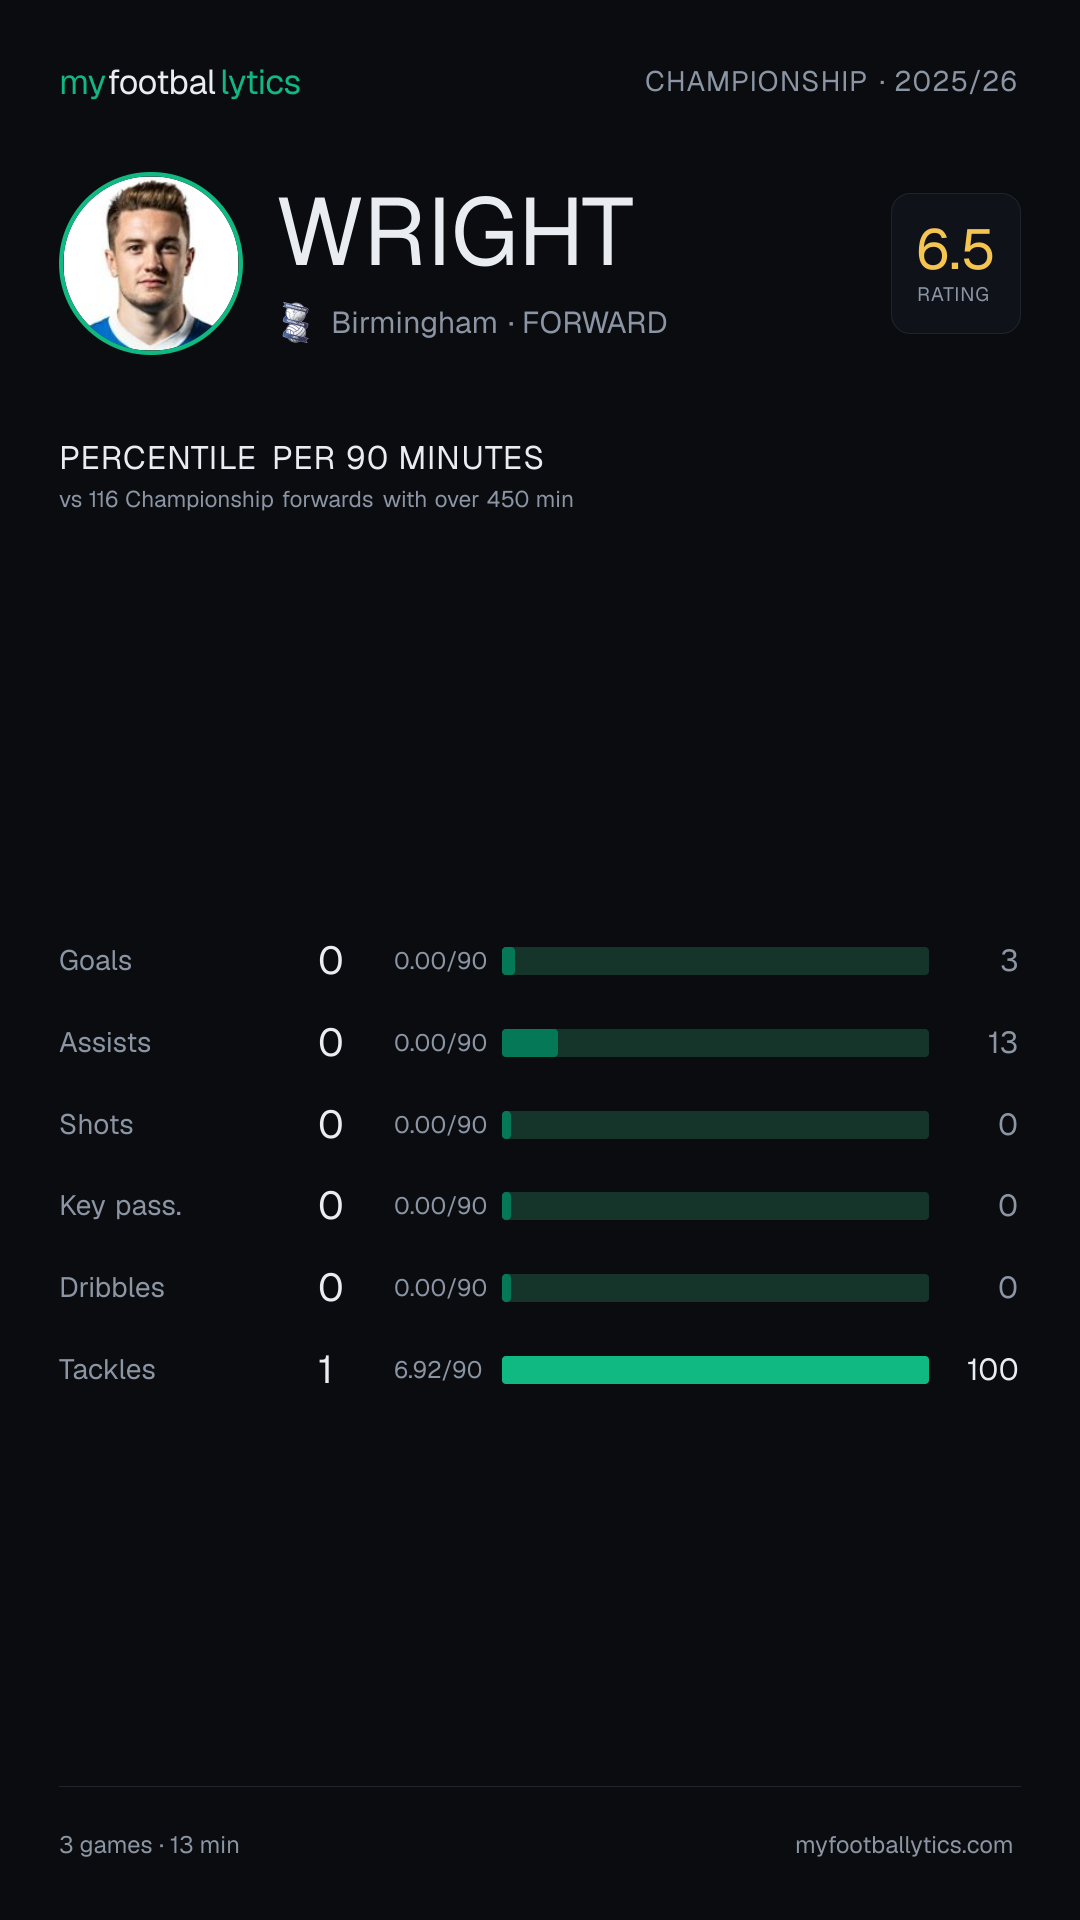Click the 100 percentile tackles number
Screen dimensions: 1080x1920
[x=992, y=1370]
